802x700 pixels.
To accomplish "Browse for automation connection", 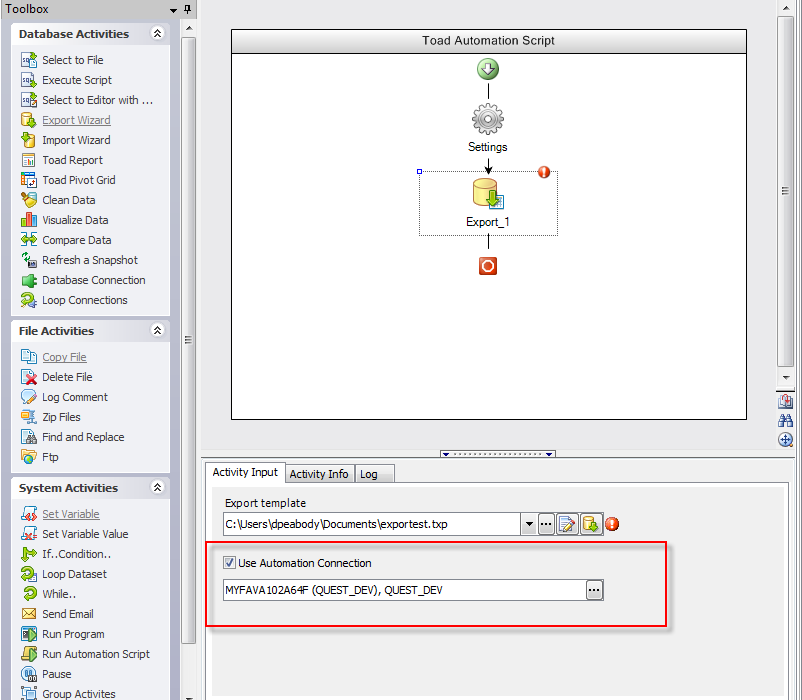I will tap(594, 590).
